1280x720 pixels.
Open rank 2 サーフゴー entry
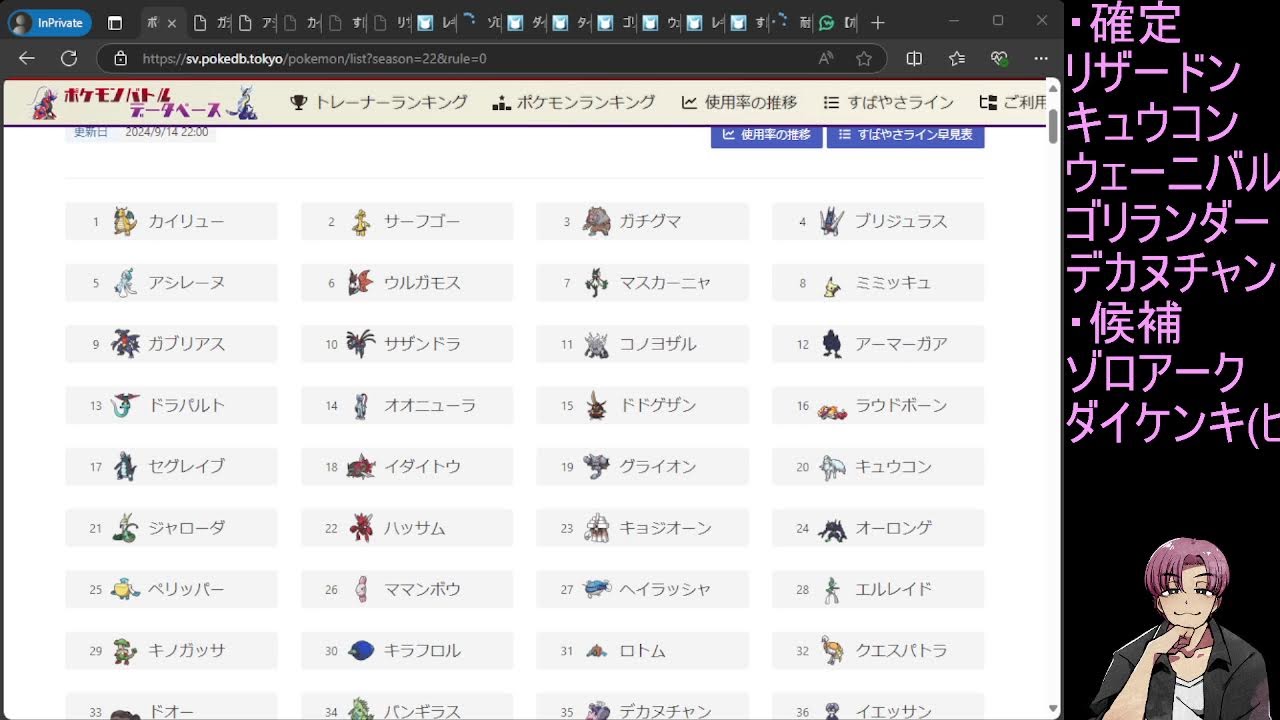[407, 221]
